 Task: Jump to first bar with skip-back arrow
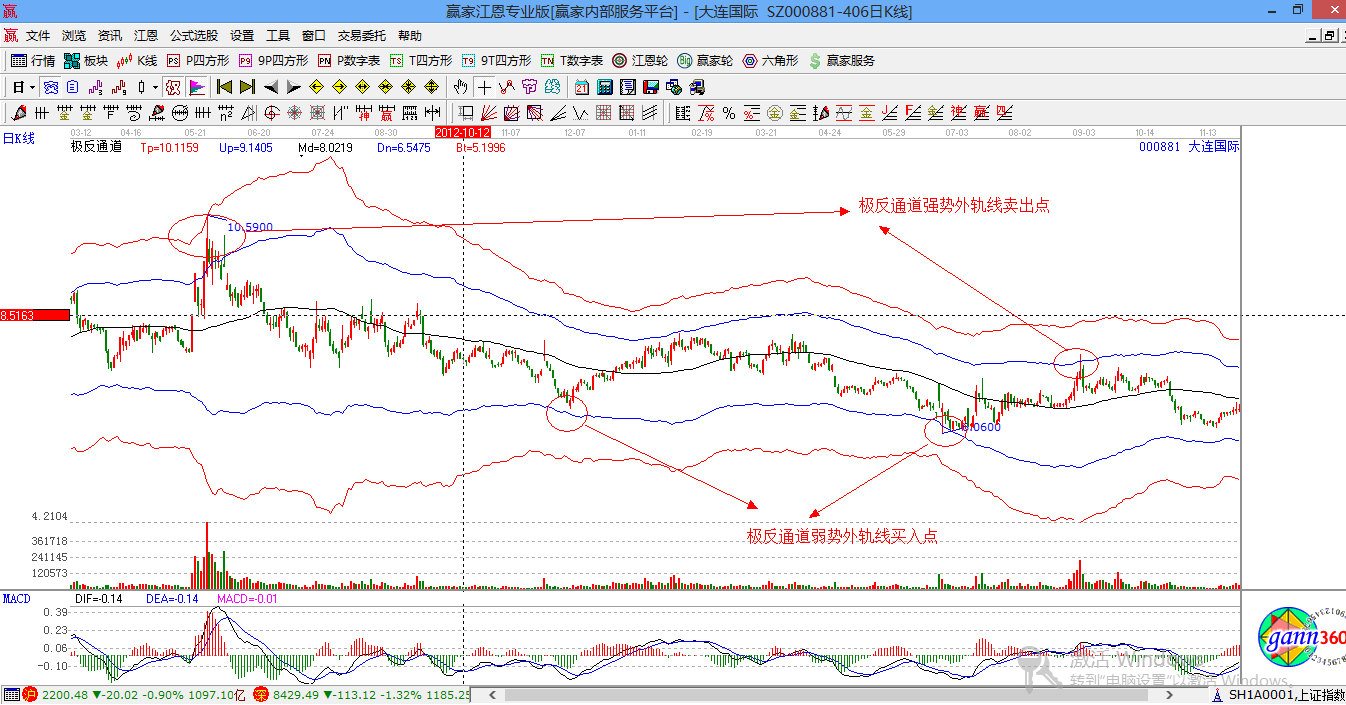(x=225, y=87)
